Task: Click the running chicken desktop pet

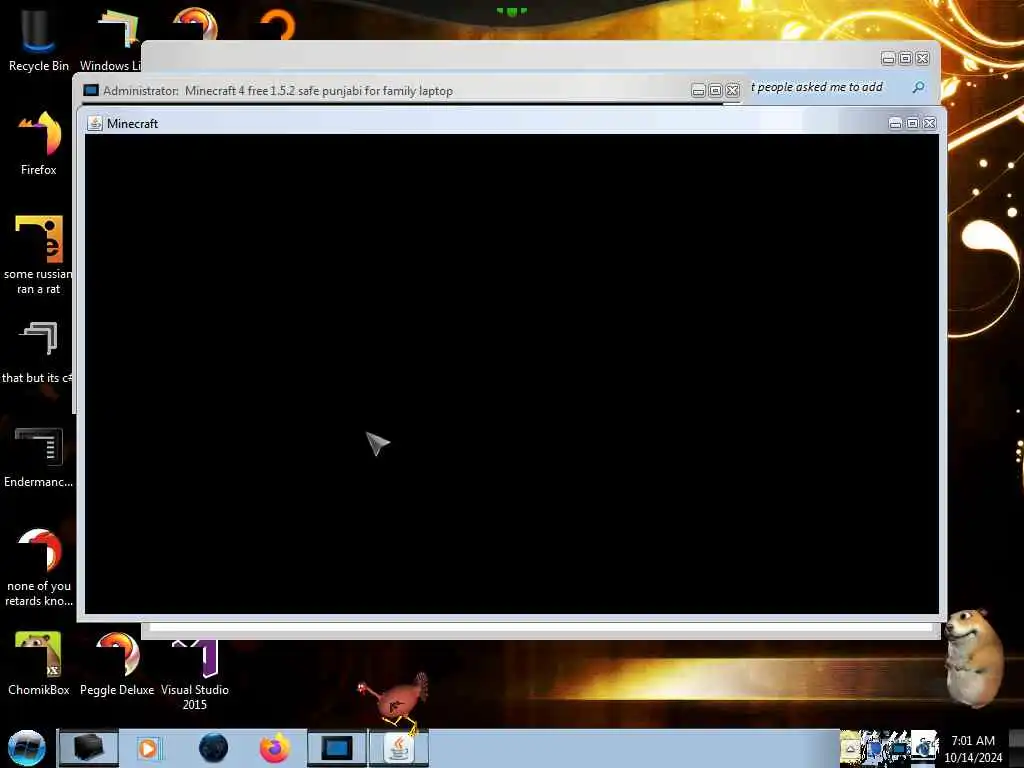Action: (394, 702)
